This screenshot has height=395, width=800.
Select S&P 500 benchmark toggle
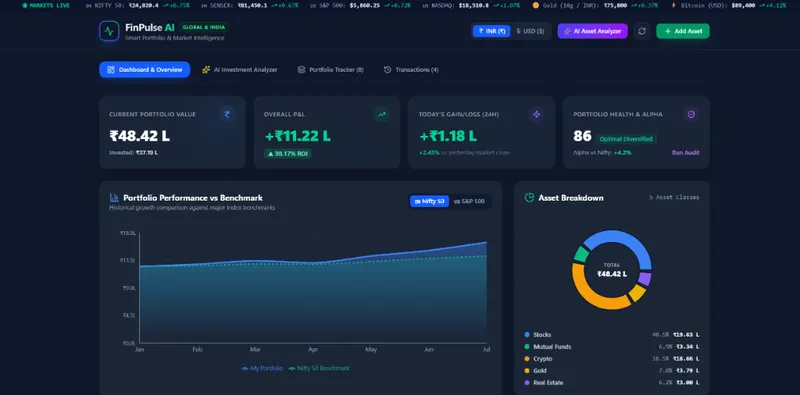(x=469, y=202)
